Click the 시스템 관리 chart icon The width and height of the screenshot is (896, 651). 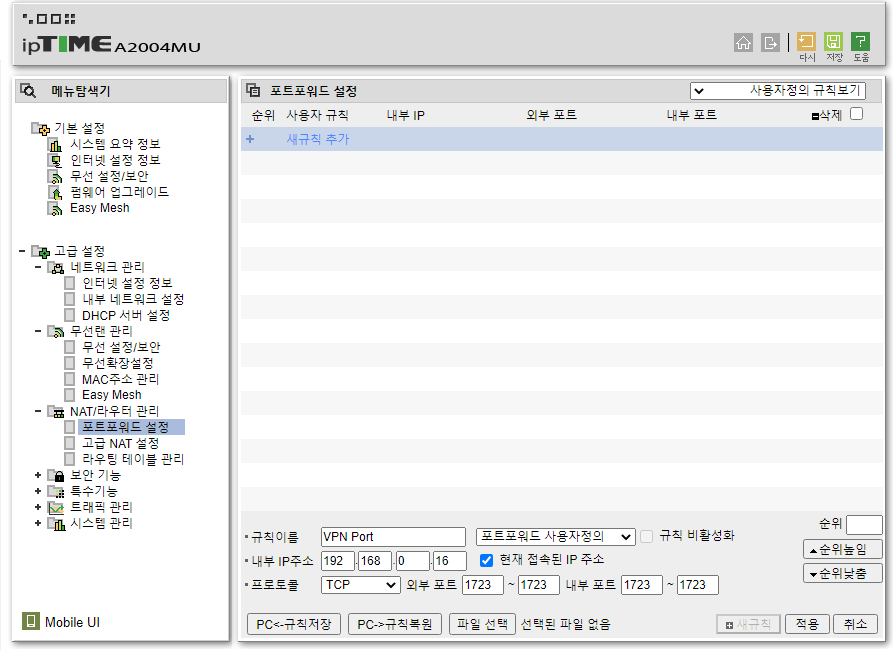(56, 524)
